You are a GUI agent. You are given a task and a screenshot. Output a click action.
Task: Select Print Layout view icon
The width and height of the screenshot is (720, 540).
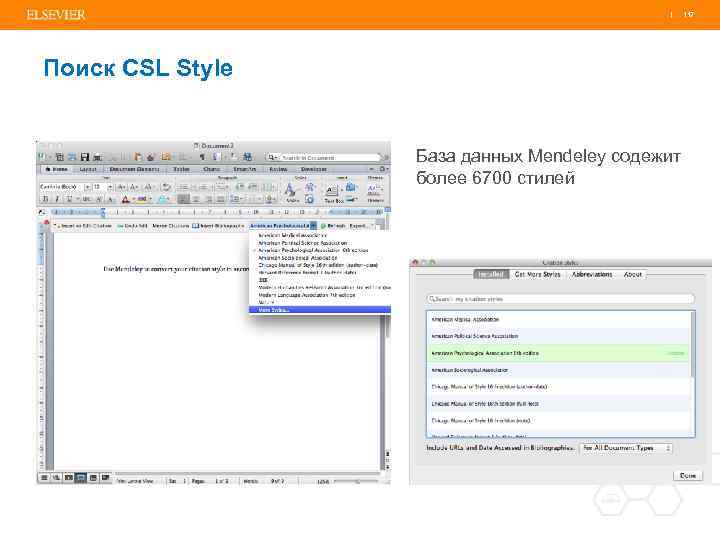[81, 478]
